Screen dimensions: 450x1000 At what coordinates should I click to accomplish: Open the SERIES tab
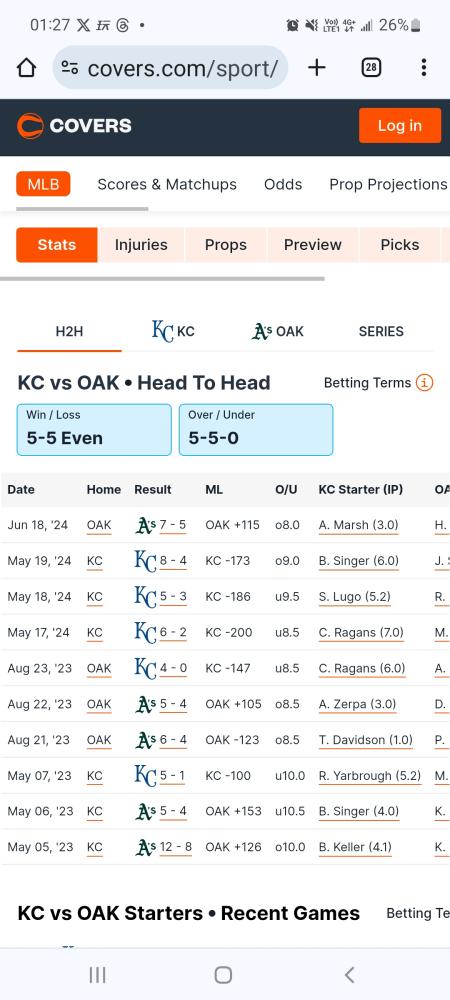click(x=381, y=332)
